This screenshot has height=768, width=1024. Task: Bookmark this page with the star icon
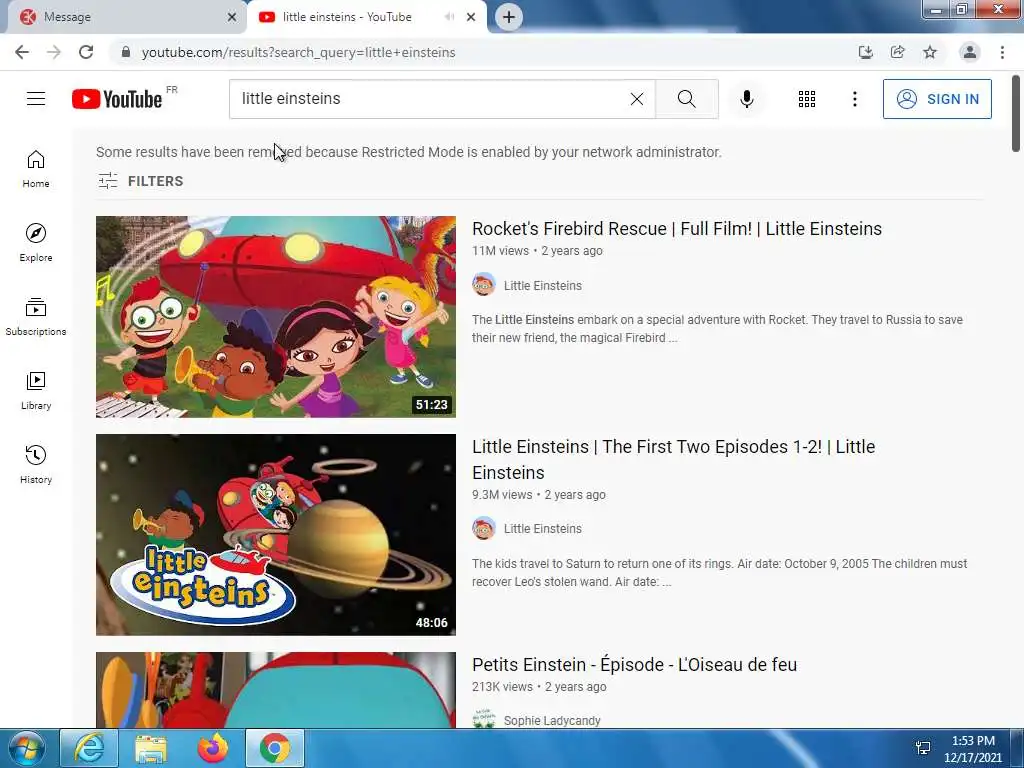[x=930, y=52]
